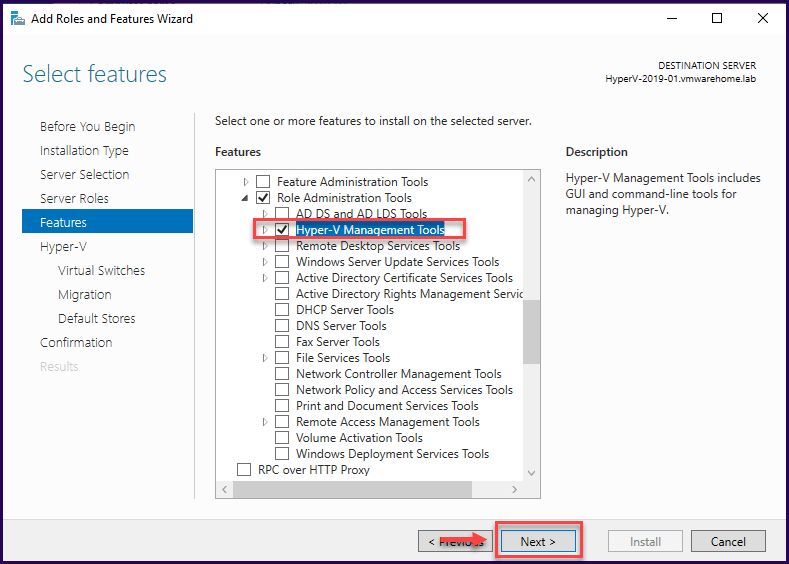Switch to the Server Roles step
Screen dimensions: 789x564
(x=74, y=199)
